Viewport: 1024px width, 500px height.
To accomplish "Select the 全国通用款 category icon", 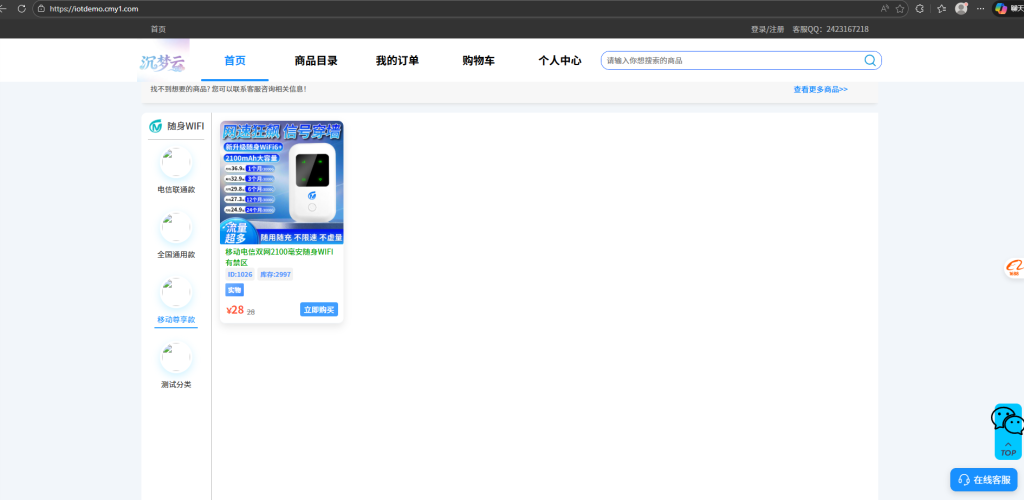I will coord(176,227).
